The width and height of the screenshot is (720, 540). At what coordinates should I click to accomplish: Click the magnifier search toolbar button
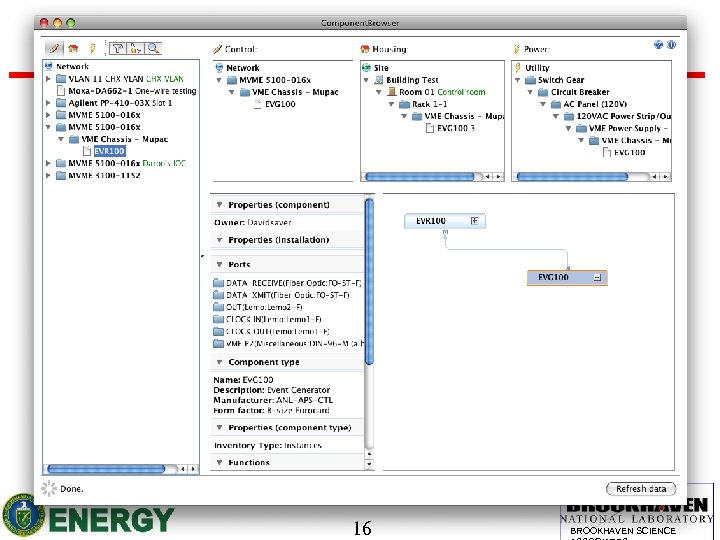[153, 48]
